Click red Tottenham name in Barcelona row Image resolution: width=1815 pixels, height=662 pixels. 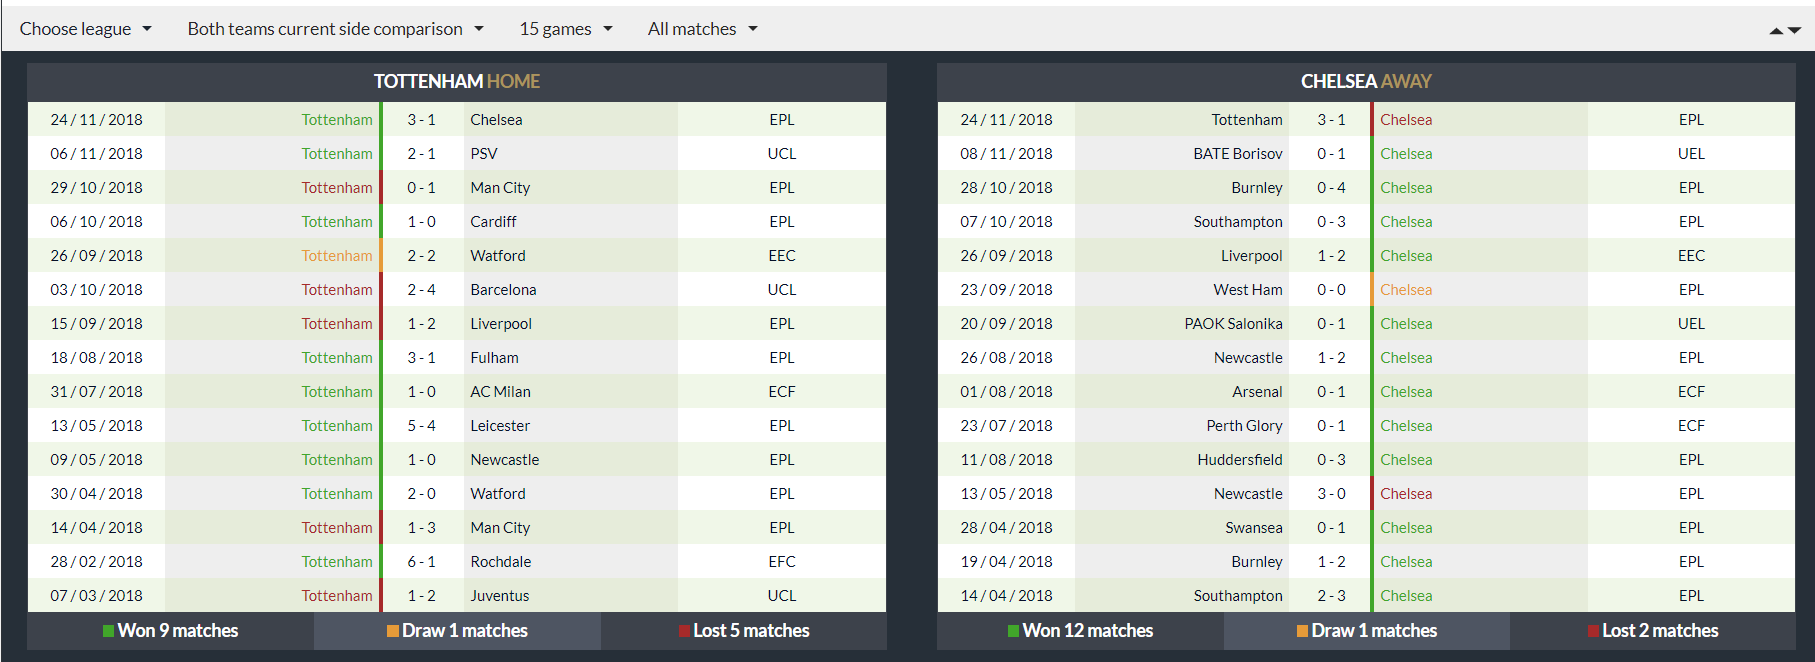click(x=337, y=290)
